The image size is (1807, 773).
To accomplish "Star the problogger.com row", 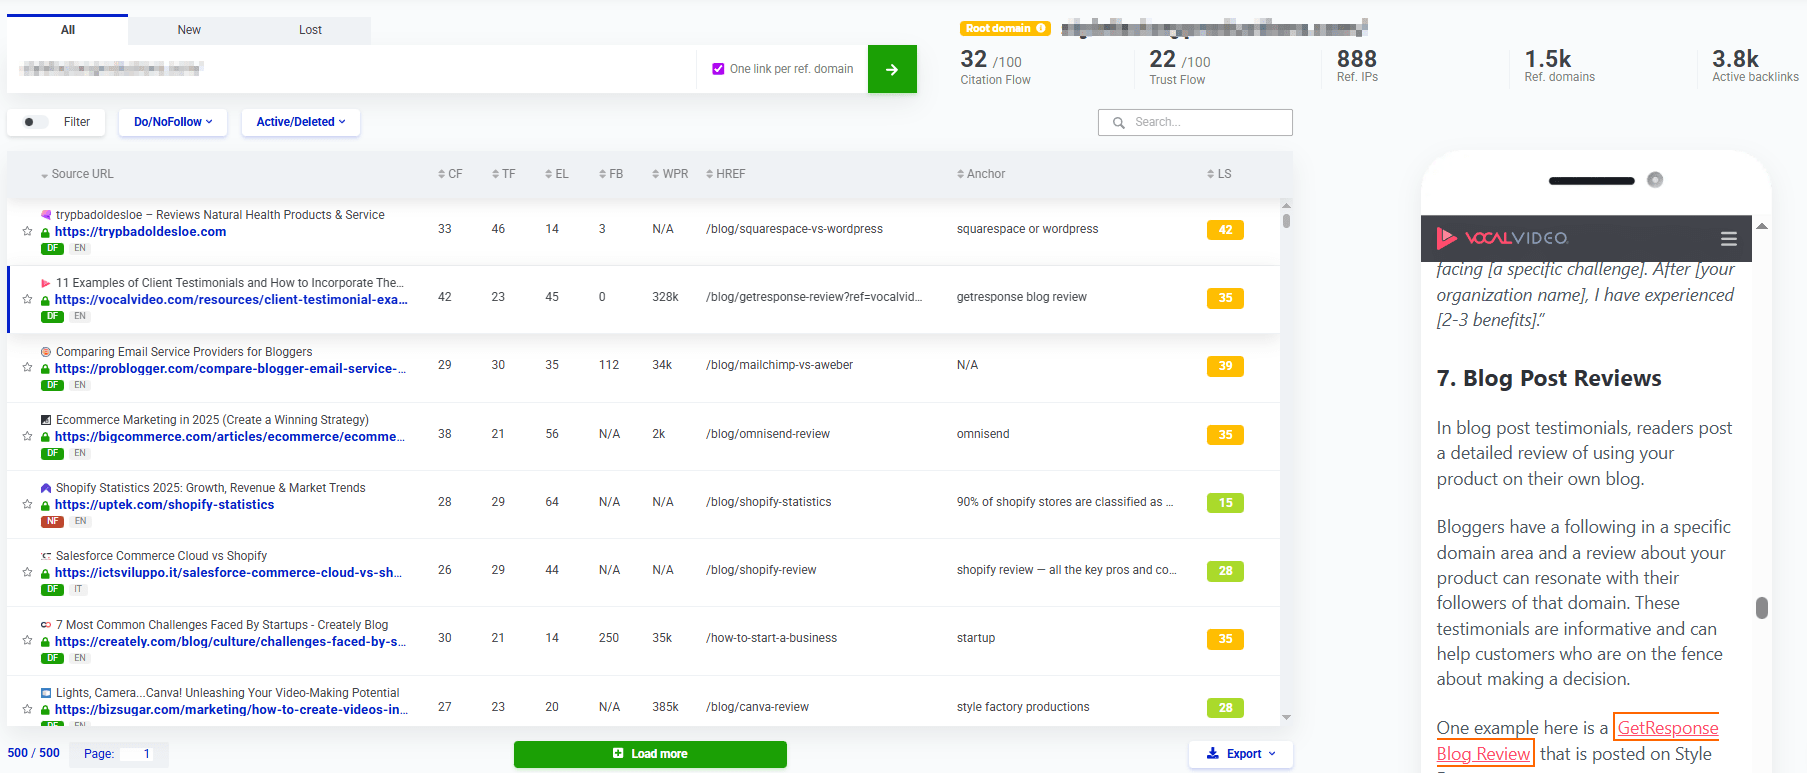I will click(27, 367).
